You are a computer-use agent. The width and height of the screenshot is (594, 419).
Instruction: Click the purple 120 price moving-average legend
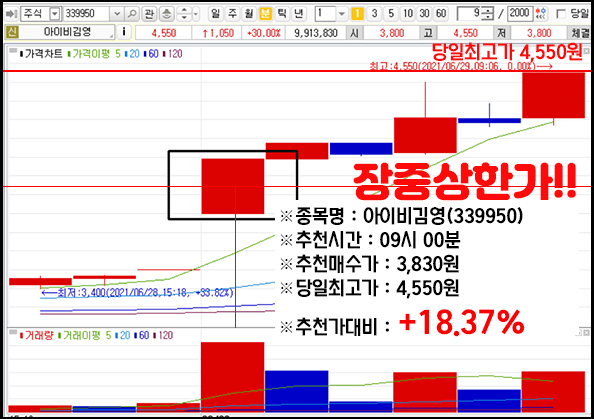[x=173, y=54]
